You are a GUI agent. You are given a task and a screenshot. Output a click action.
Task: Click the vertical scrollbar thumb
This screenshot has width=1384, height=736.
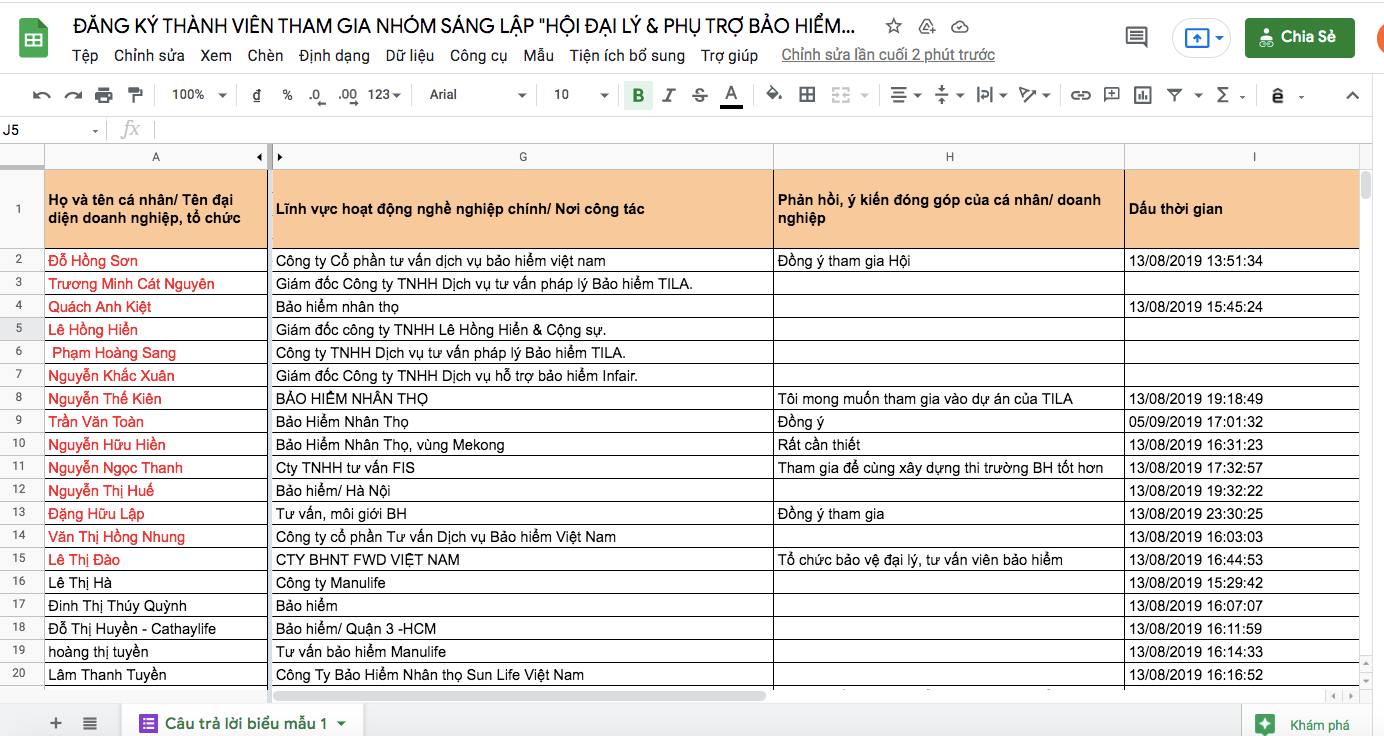click(1367, 186)
